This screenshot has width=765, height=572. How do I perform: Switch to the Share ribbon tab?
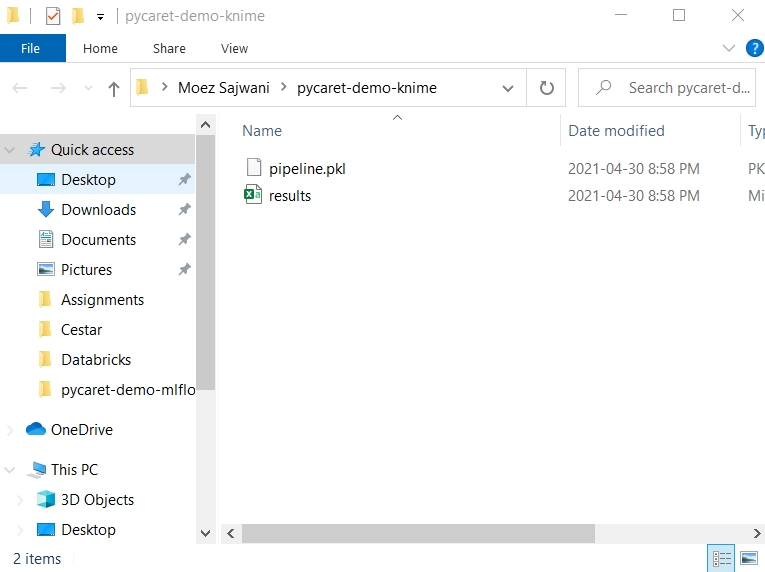point(169,48)
